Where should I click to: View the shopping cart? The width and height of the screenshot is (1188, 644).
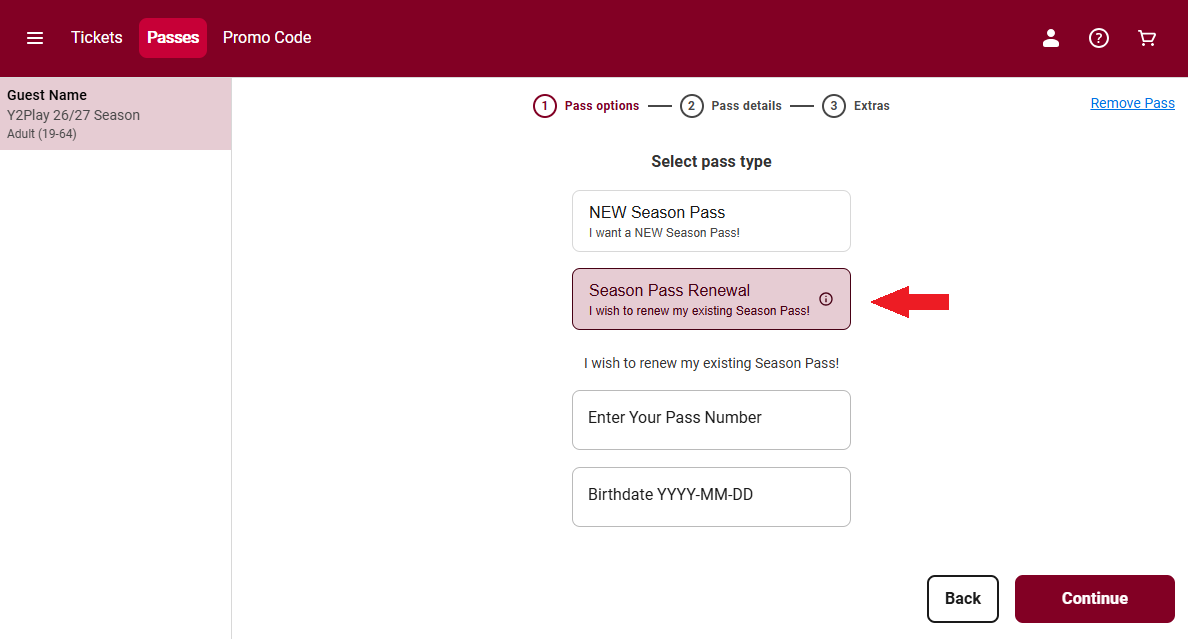click(1147, 38)
